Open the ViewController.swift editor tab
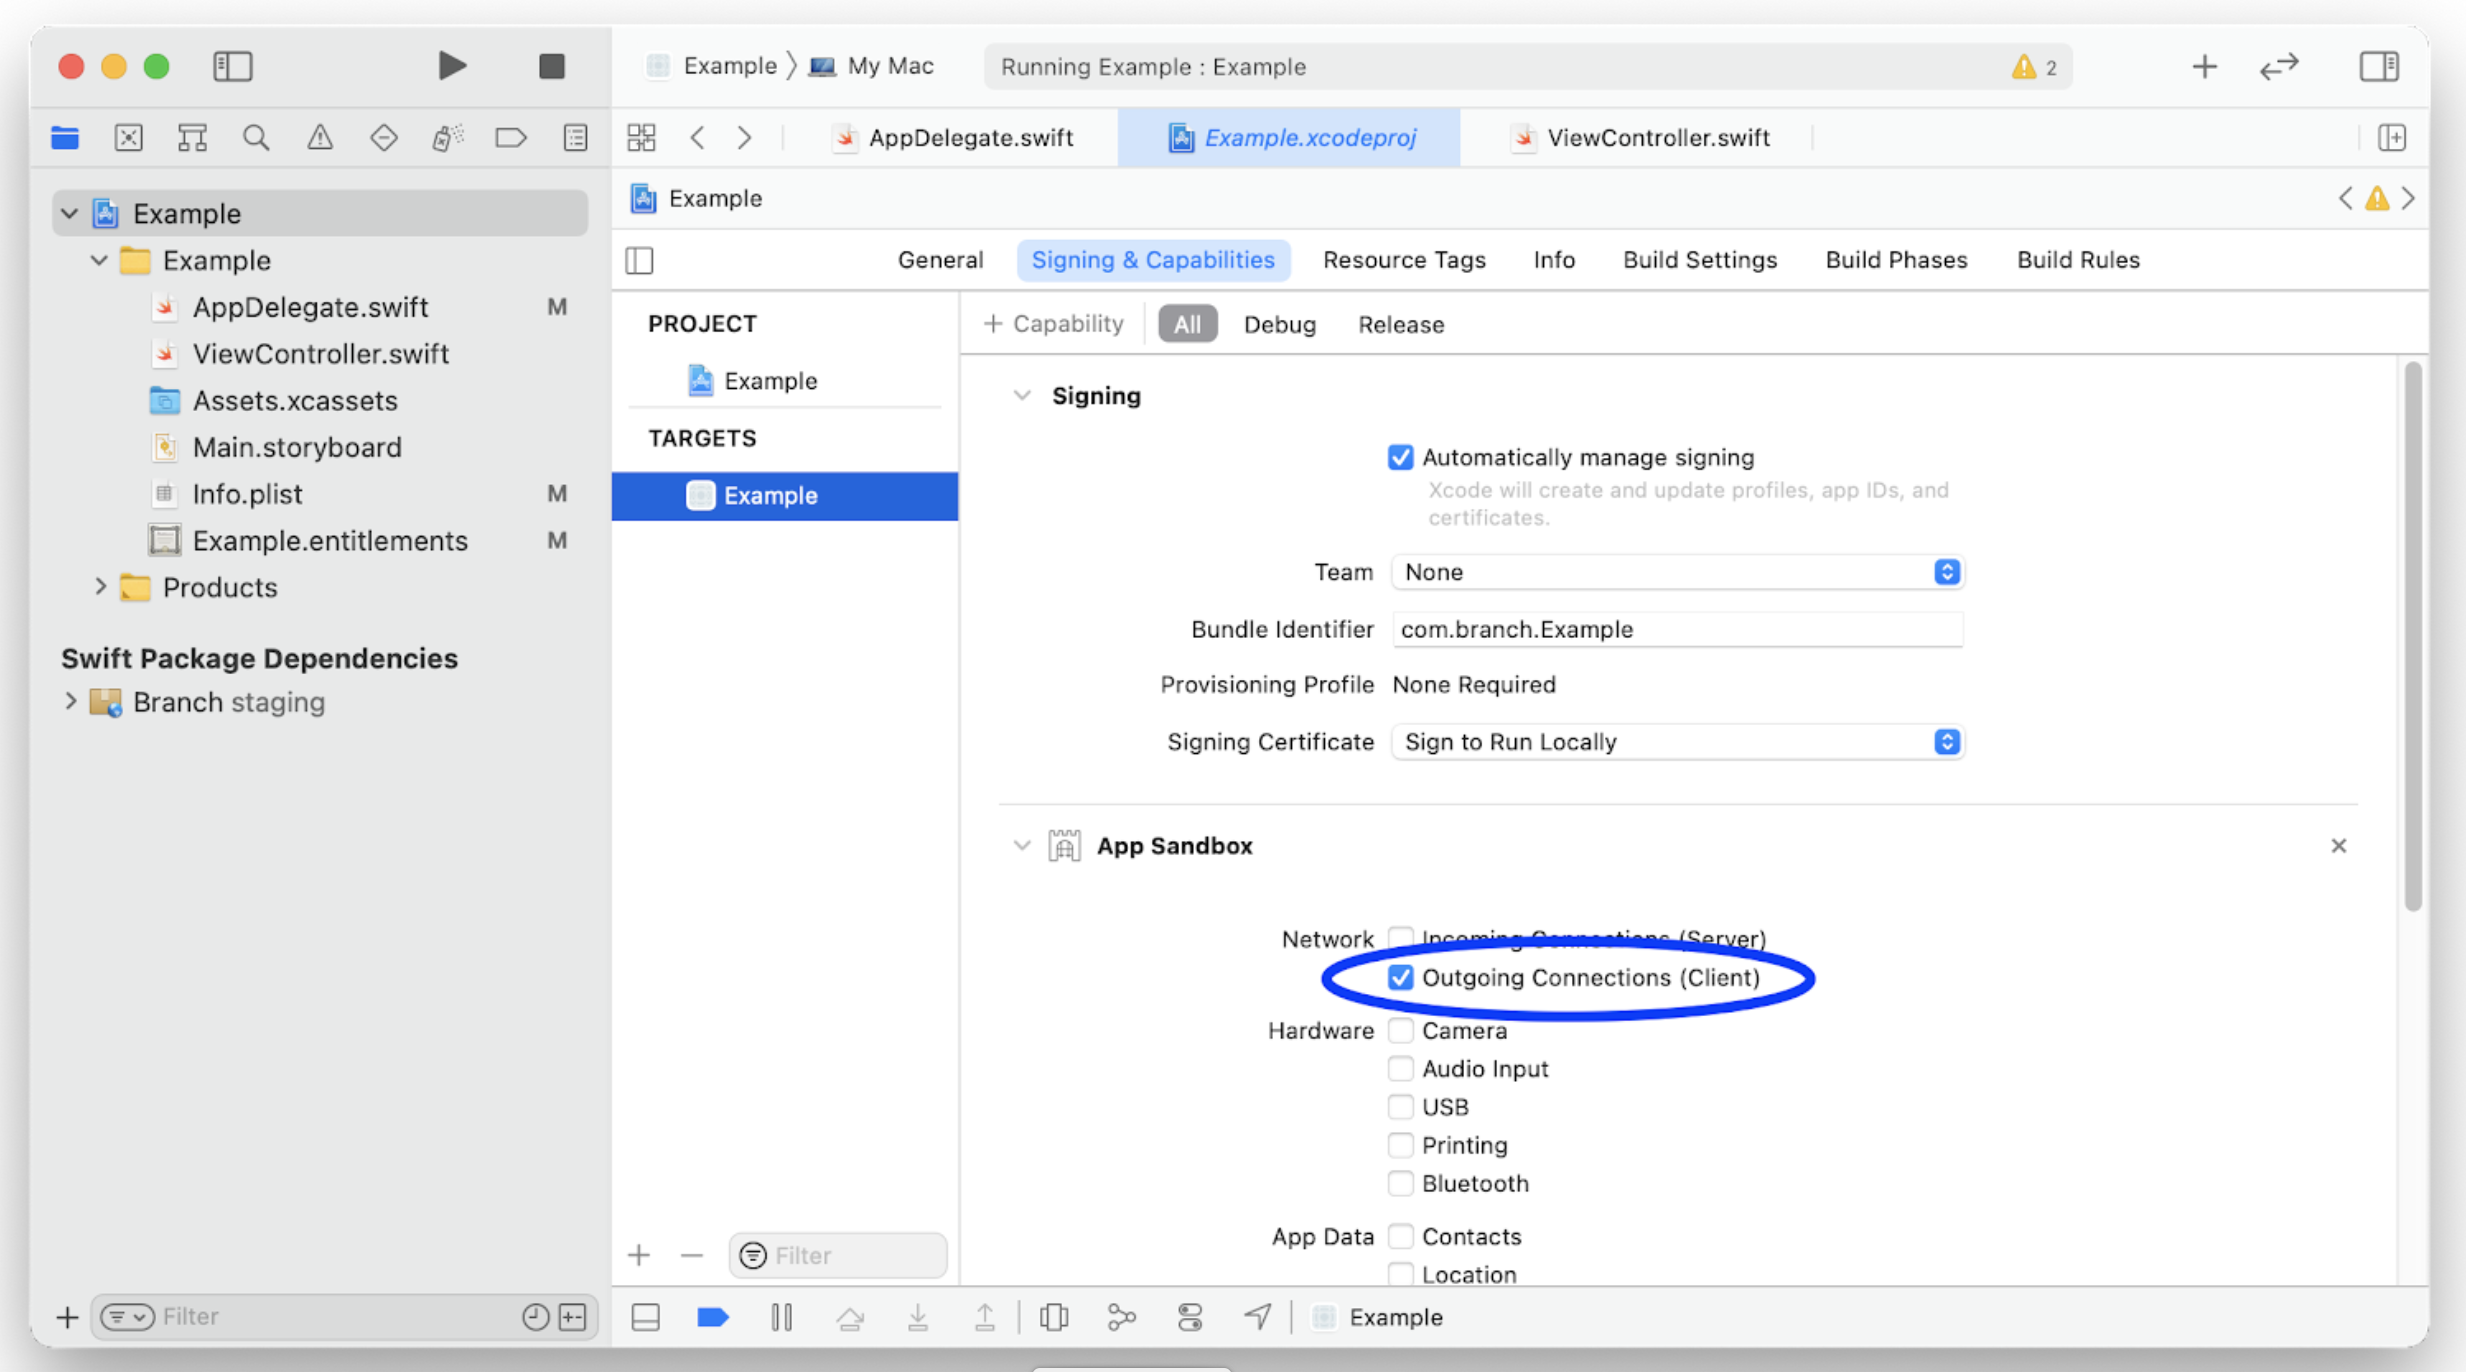The width and height of the screenshot is (2466, 1372). point(1641,137)
